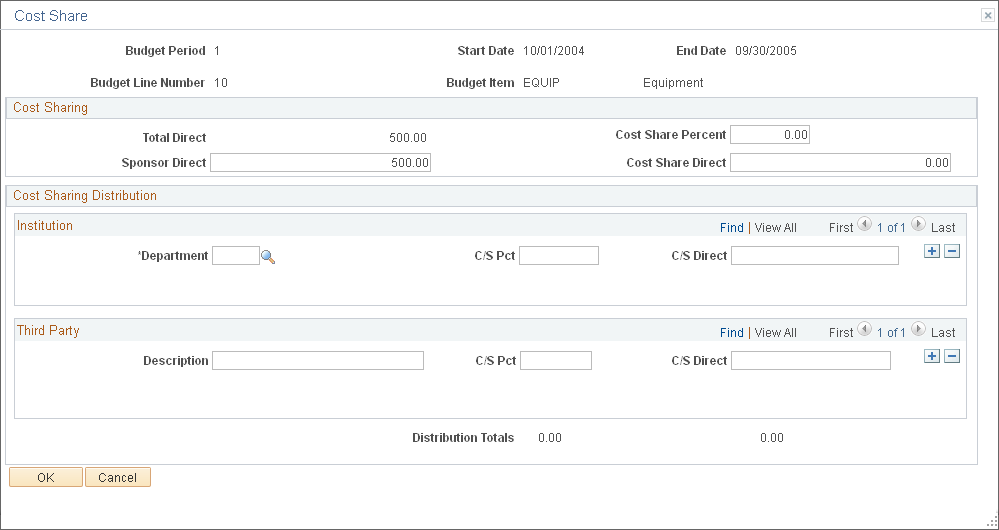Click Last in Institution navigation
Viewport: 999px width, 530px height.
[x=944, y=227]
